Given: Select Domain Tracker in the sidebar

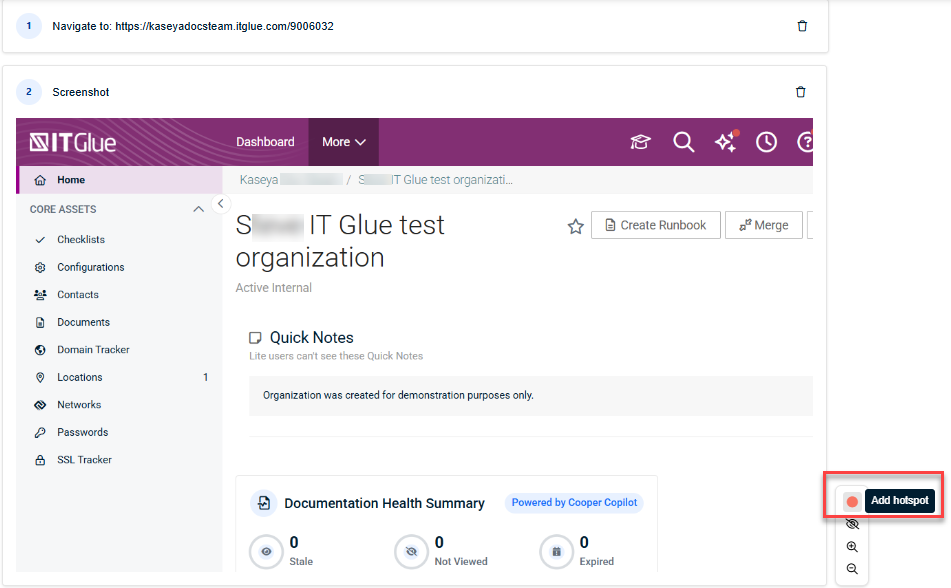Looking at the screenshot, I should (93, 350).
